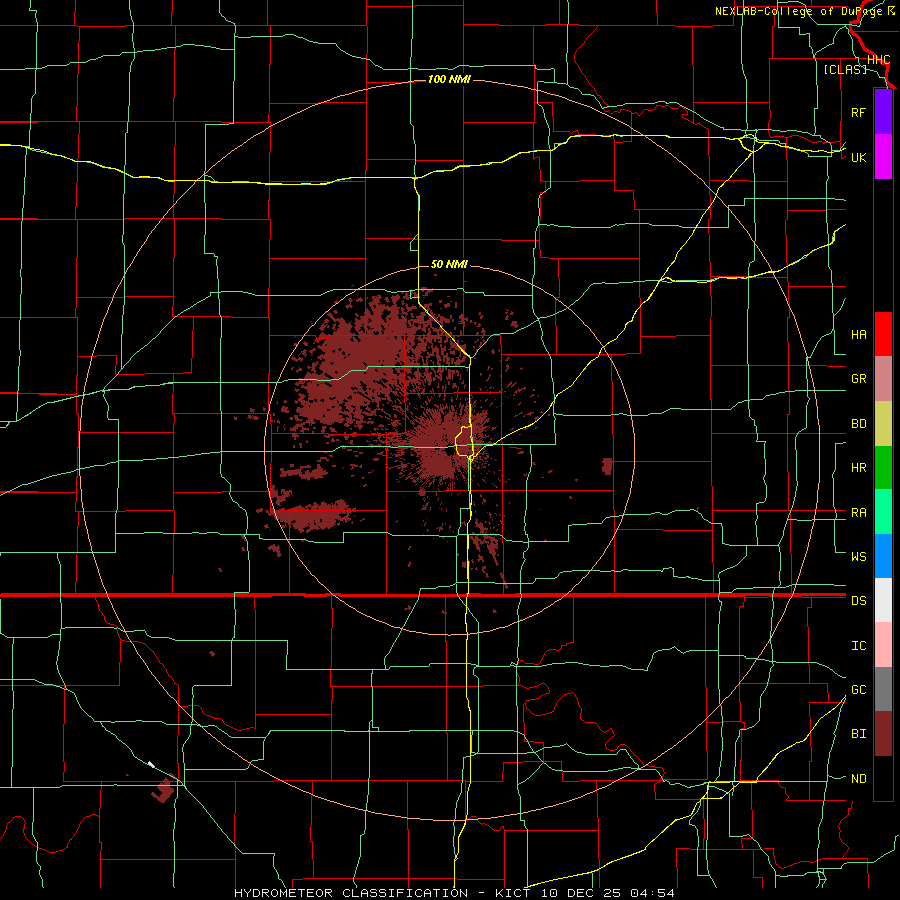The height and width of the screenshot is (900, 900).
Task: Click the ND legend label
Action: 858,778
